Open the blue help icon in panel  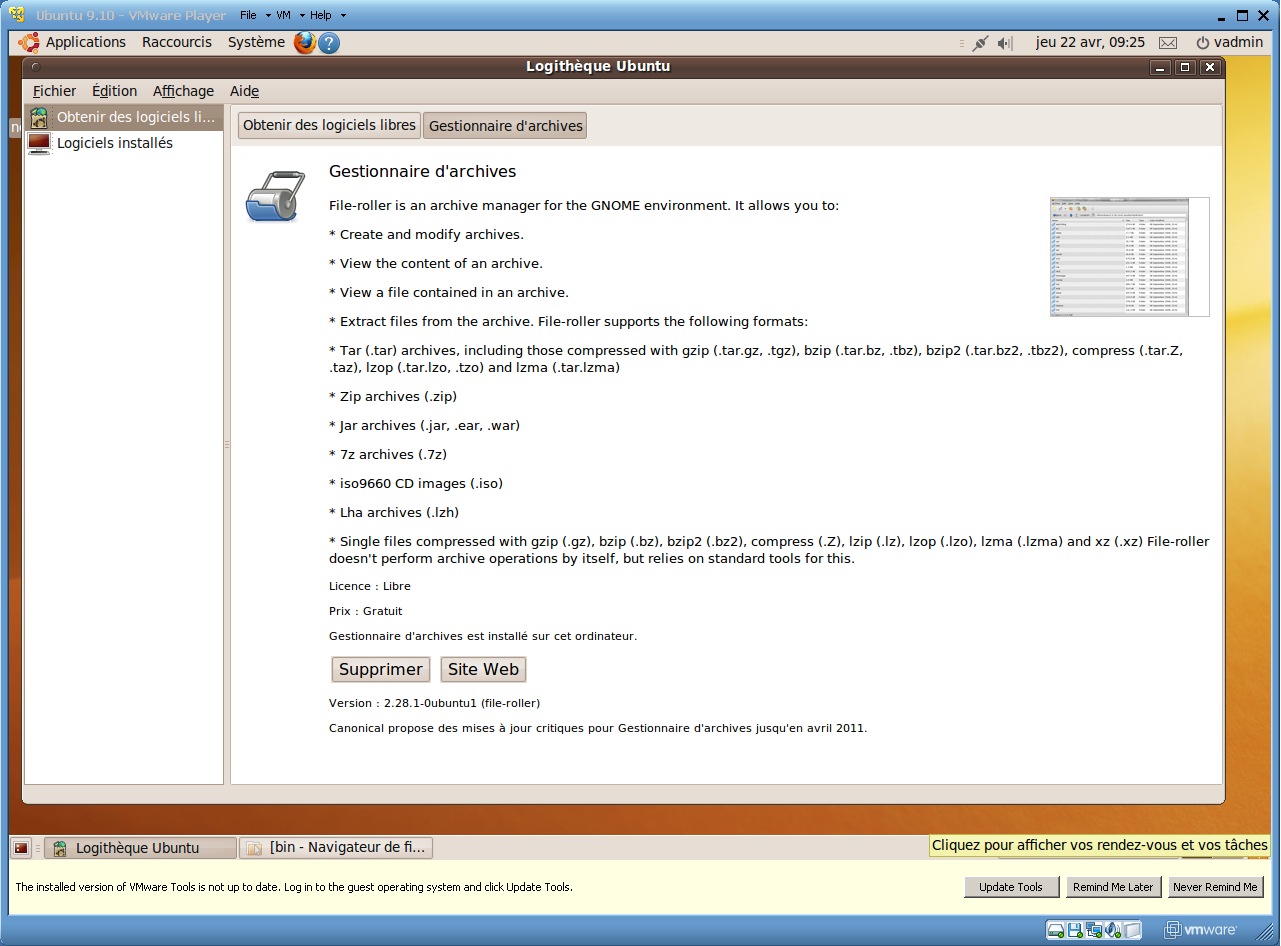coord(329,43)
